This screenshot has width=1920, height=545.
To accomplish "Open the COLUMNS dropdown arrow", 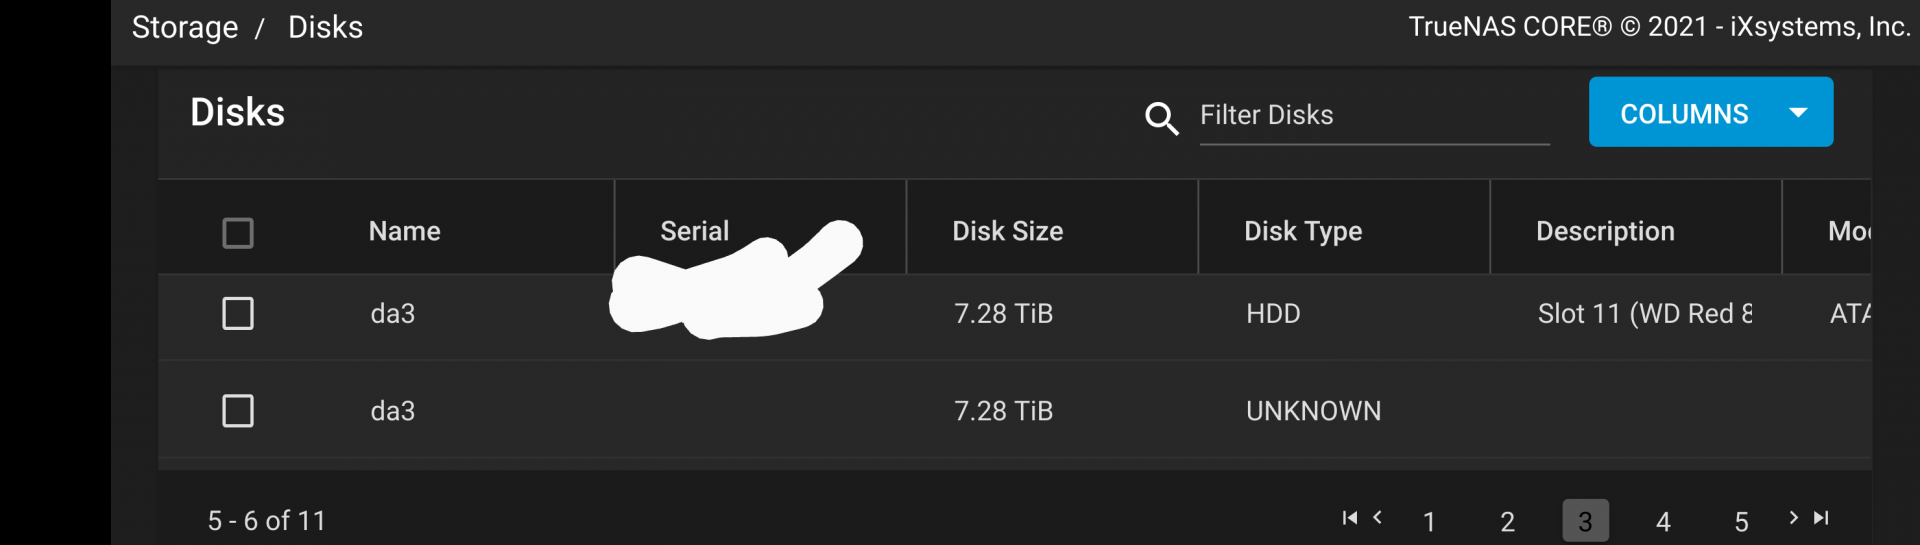I will (1798, 113).
